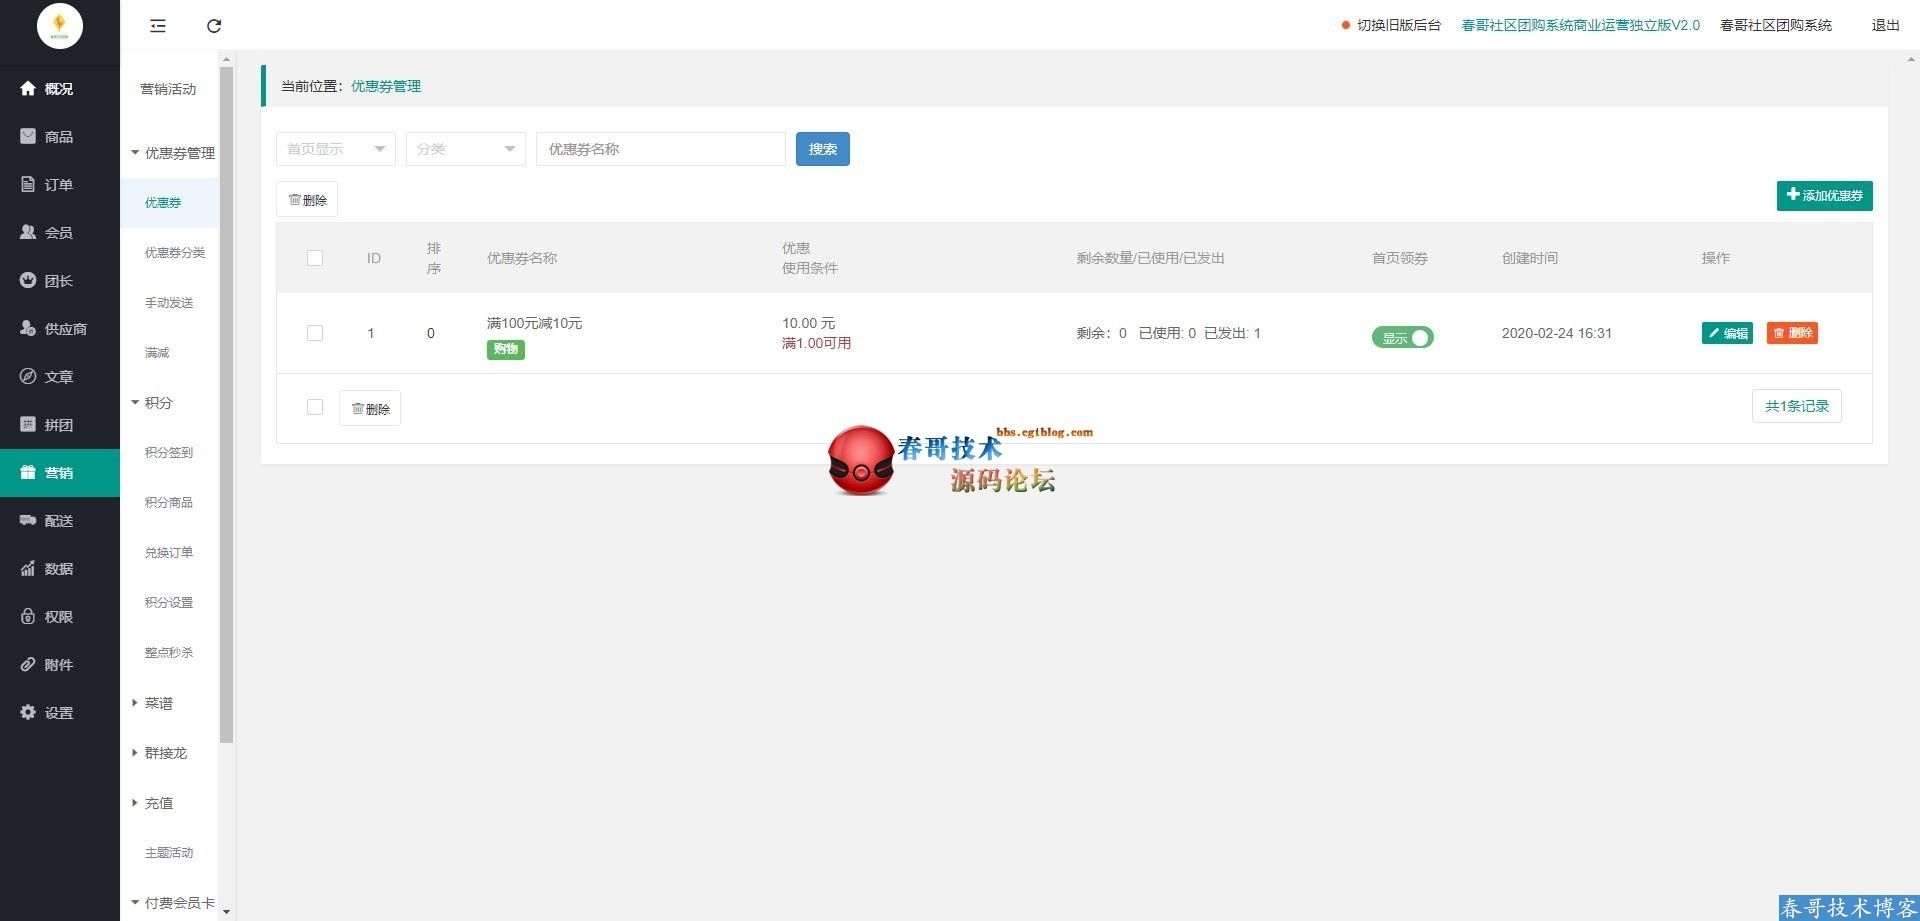Go to 订单 orders section
The height and width of the screenshot is (921, 1920).
click(58, 185)
